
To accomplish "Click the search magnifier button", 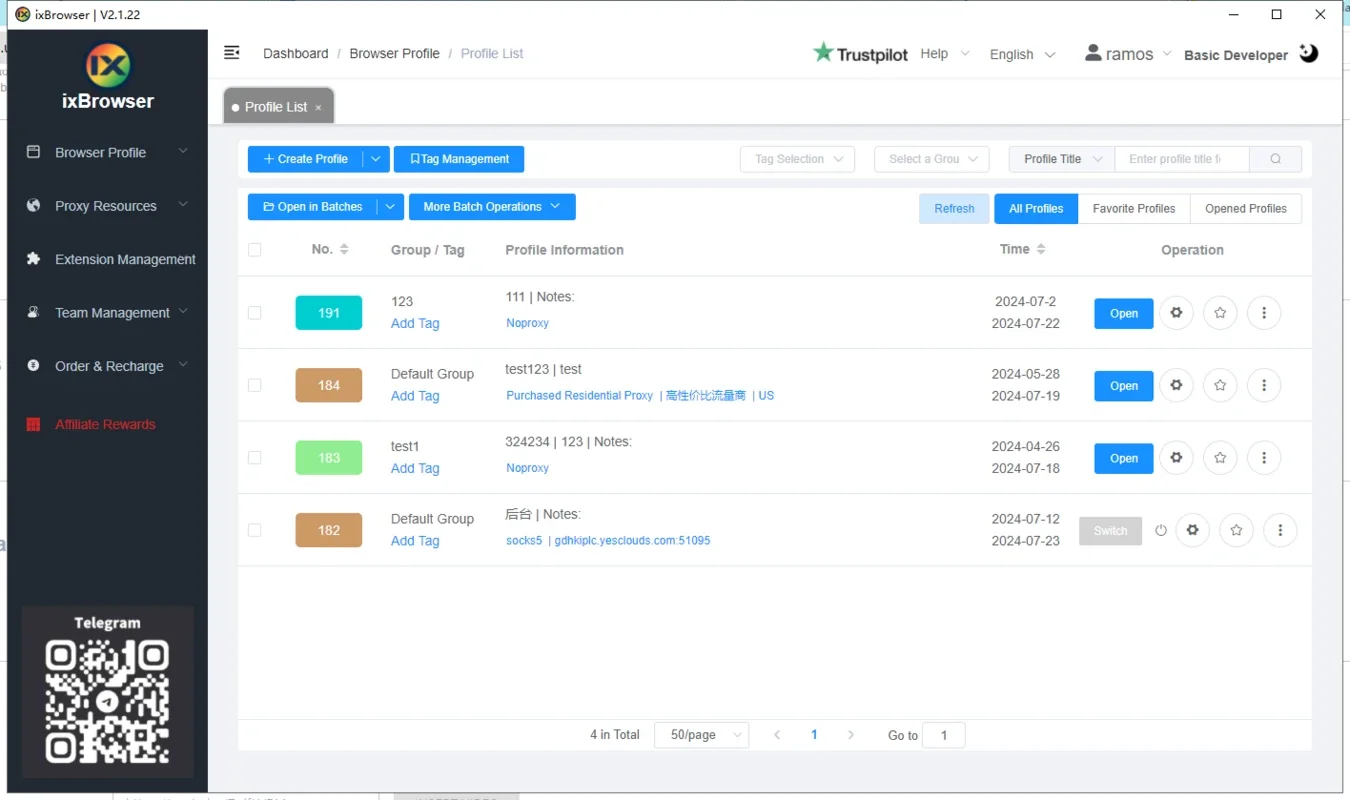I will (x=1276, y=159).
